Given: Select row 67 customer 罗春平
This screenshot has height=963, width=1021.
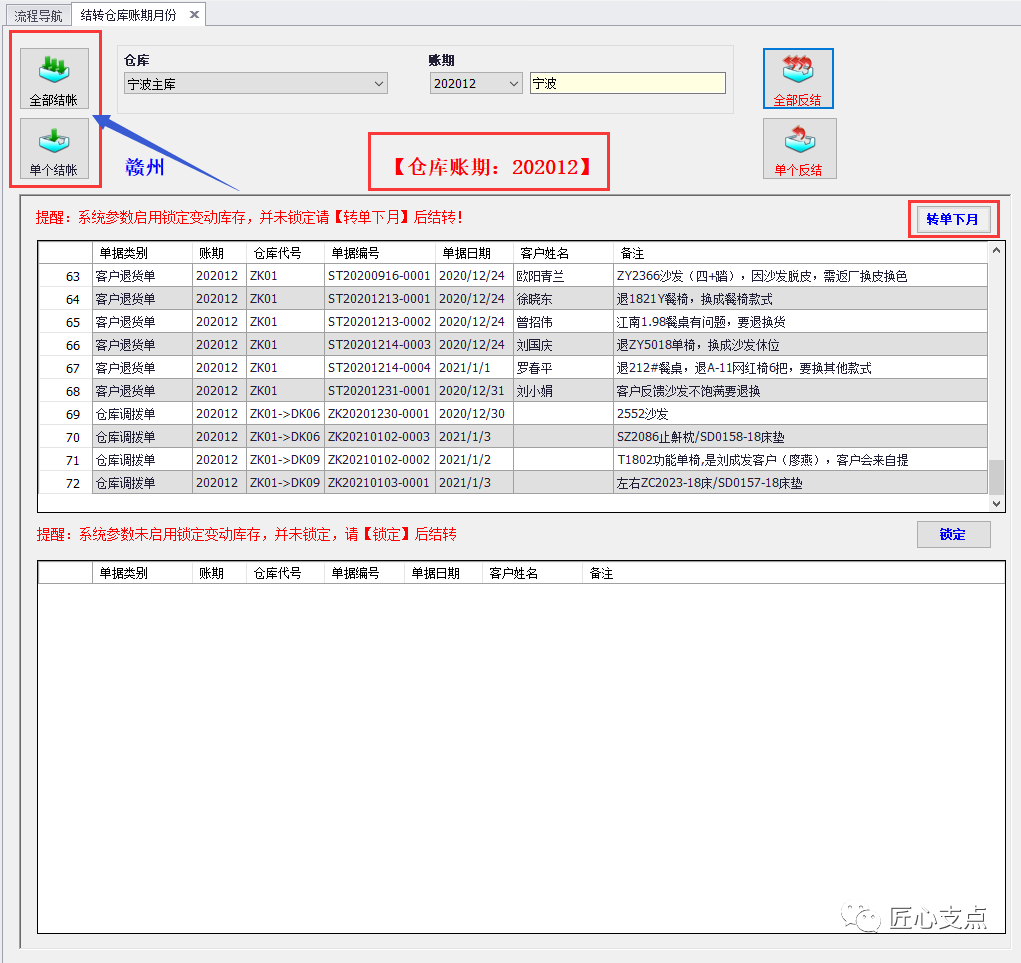Looking at the screenshot, I should click(563, 368).
